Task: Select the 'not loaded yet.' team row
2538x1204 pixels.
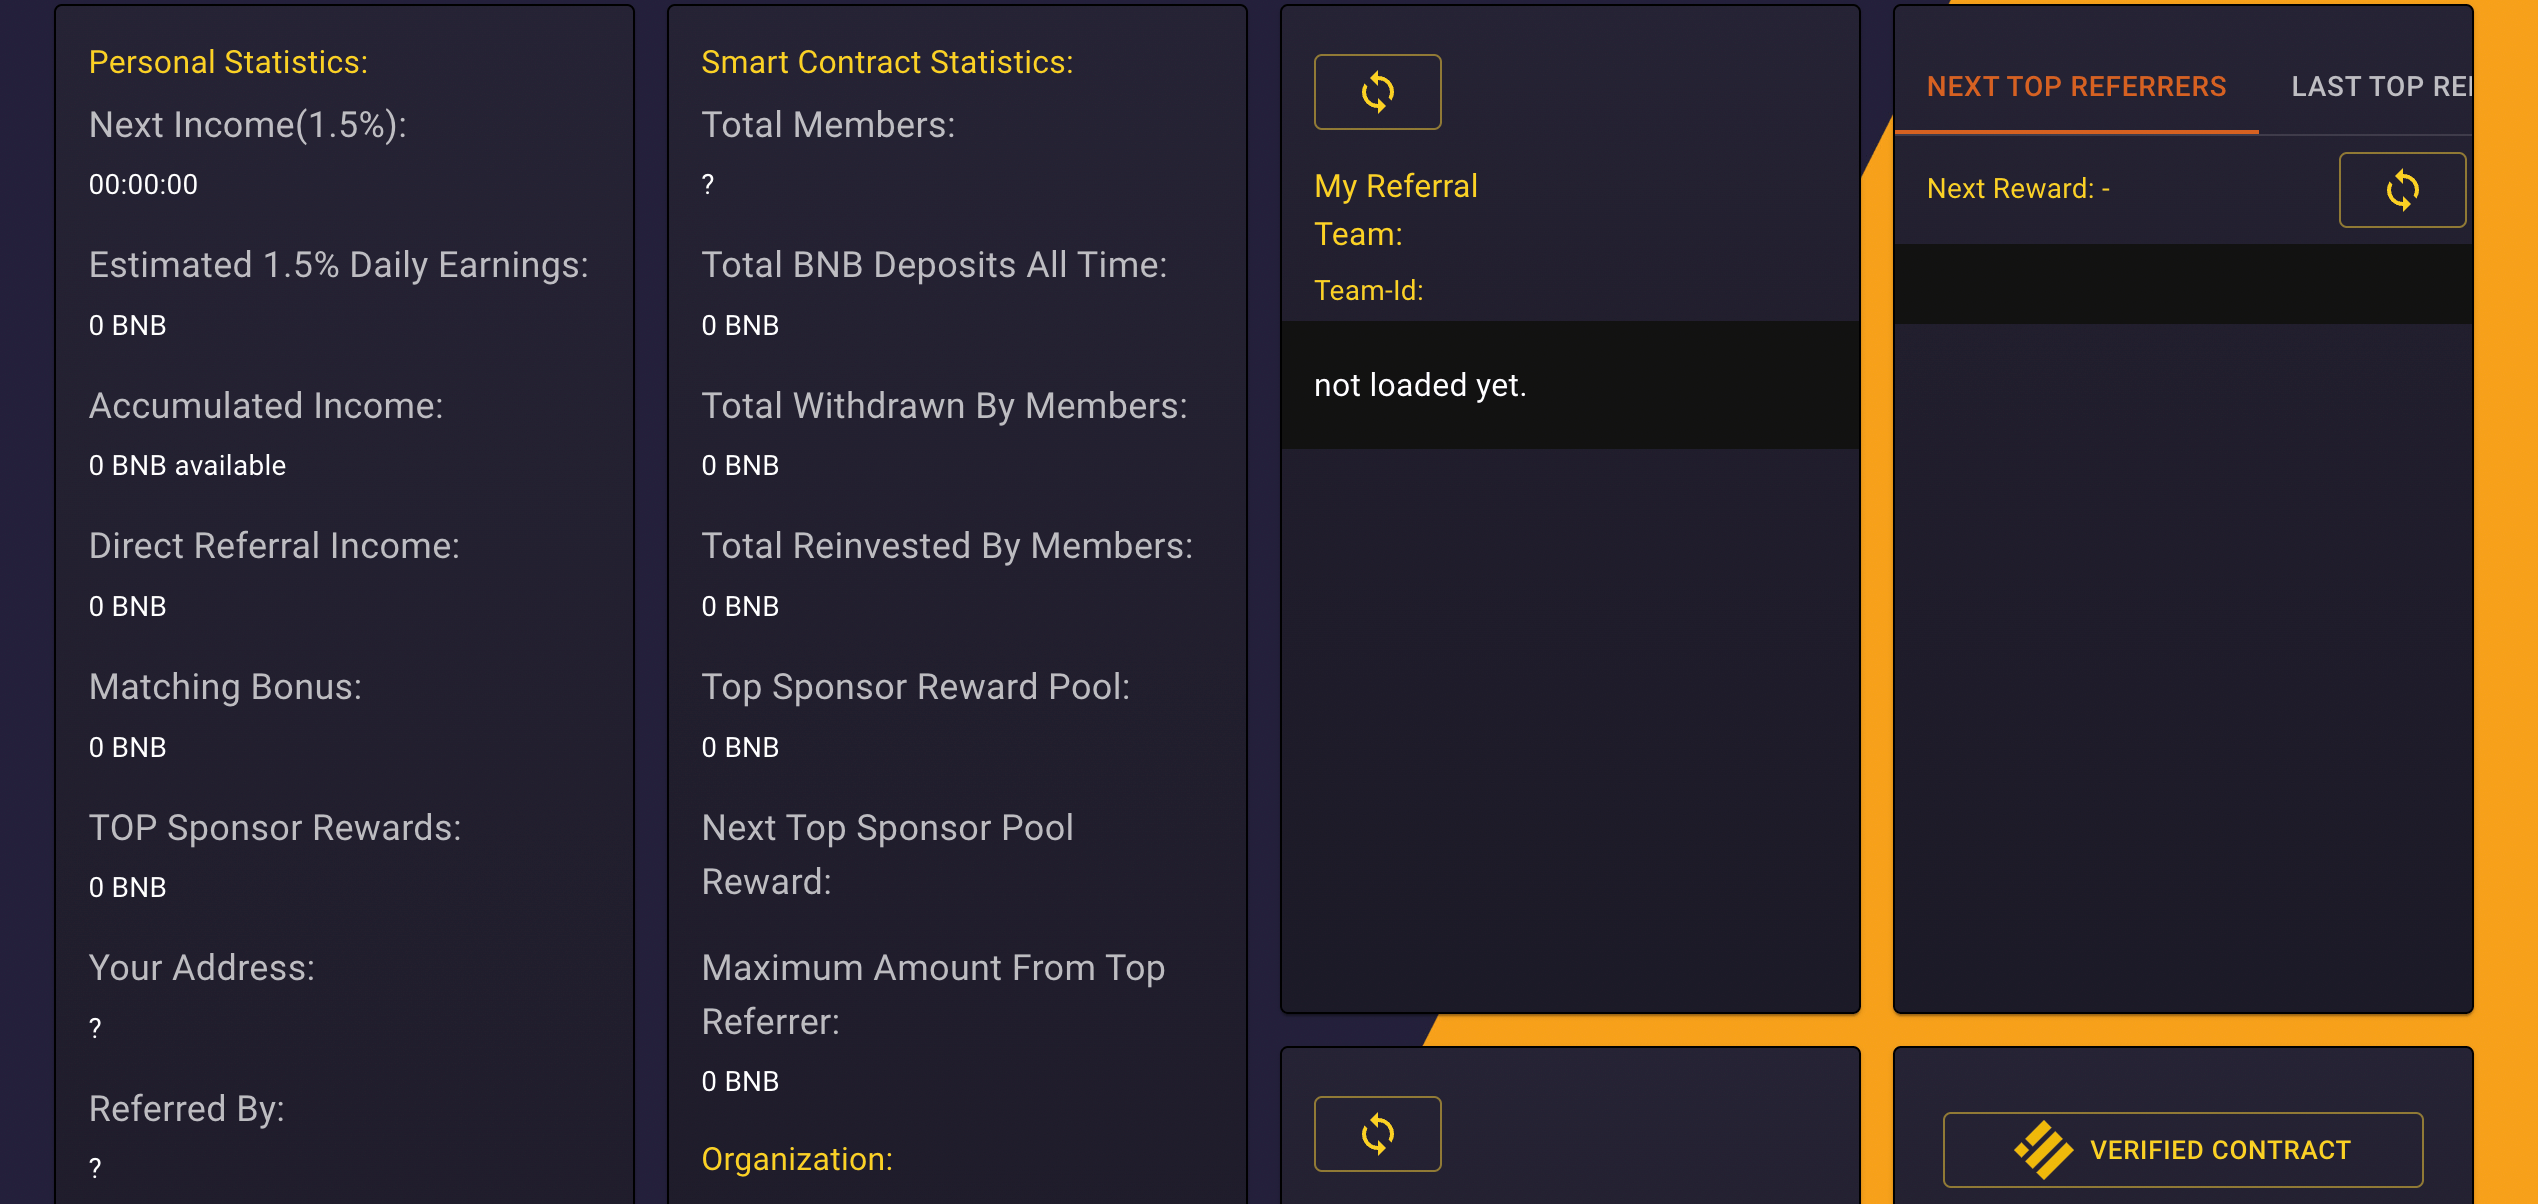Action: 1570,385
